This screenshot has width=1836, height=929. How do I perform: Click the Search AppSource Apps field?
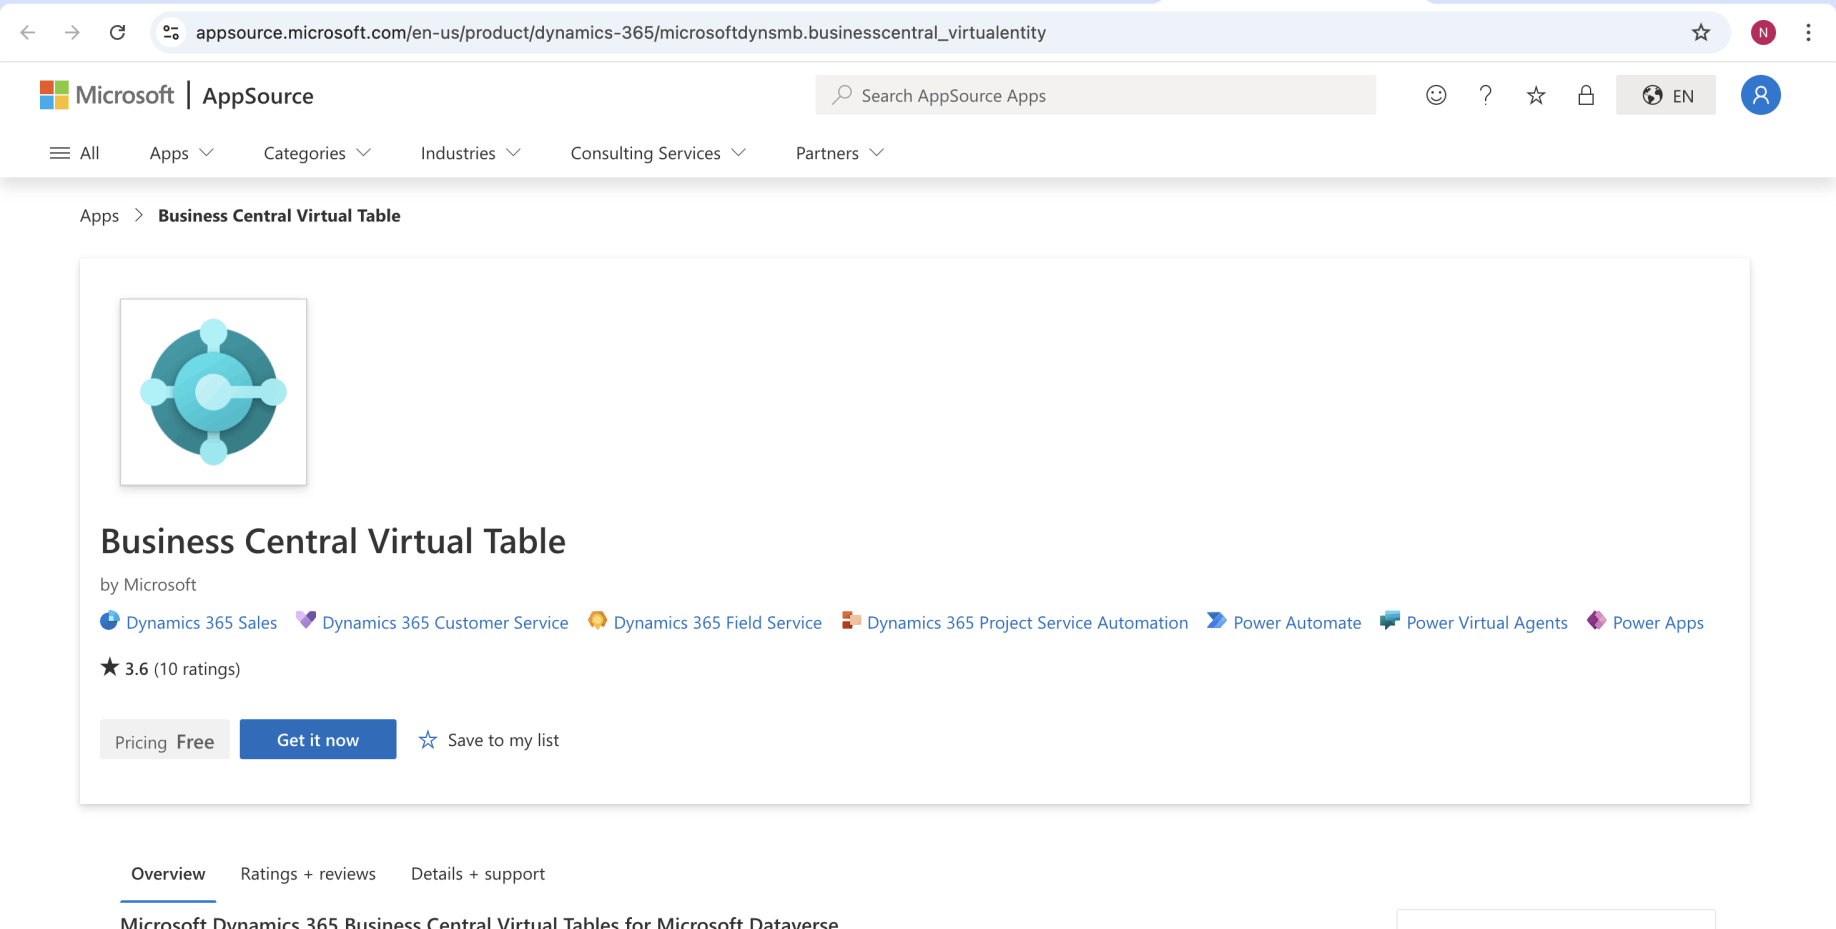click(x=1095, y=95)
